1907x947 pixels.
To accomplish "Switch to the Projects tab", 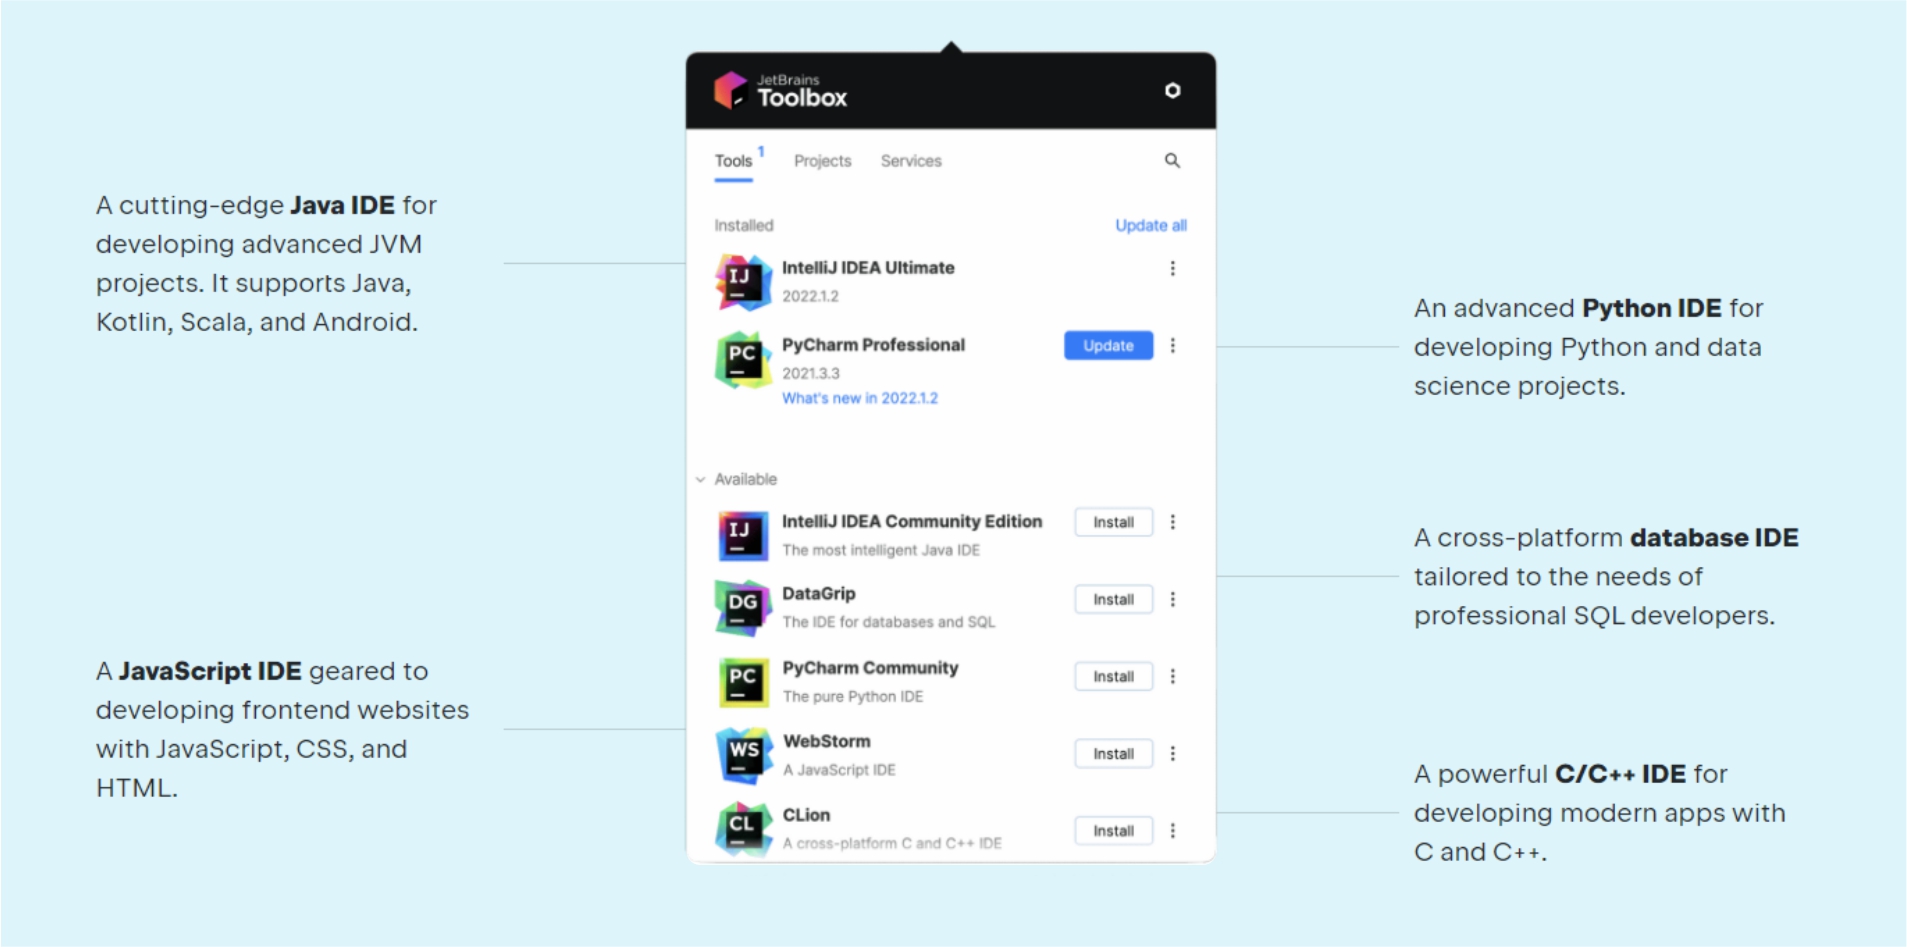I will coord(821,160).
